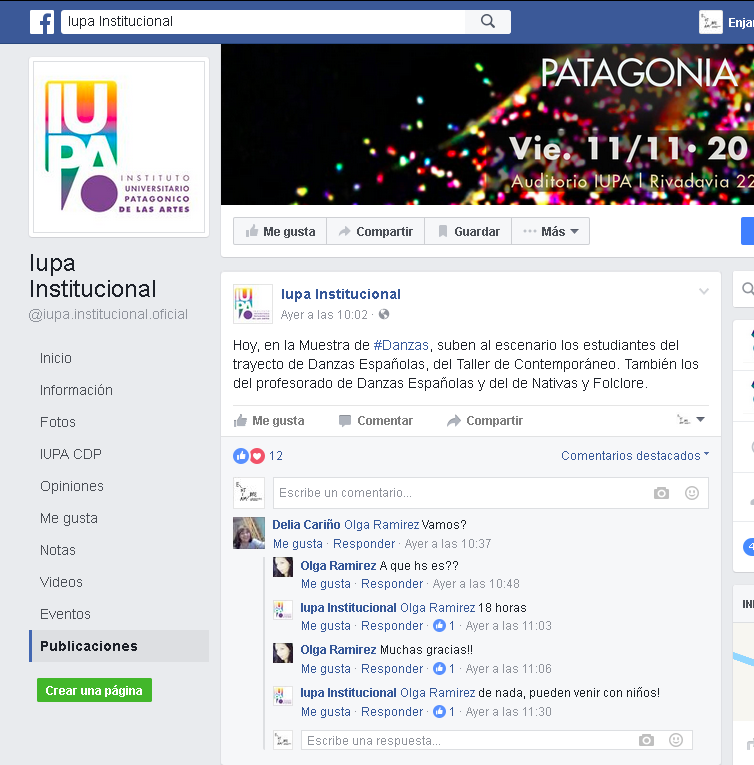This screenshot has height=765, width=754.
Task: Click Olga Ramirez avatar on 'Muchas gracias' reply
Action: (283, 653)
